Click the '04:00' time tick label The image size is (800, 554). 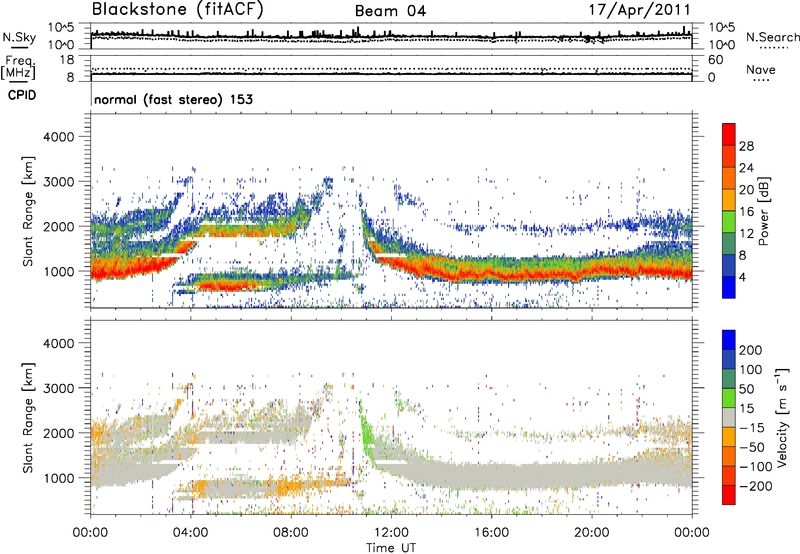point(191,533)
